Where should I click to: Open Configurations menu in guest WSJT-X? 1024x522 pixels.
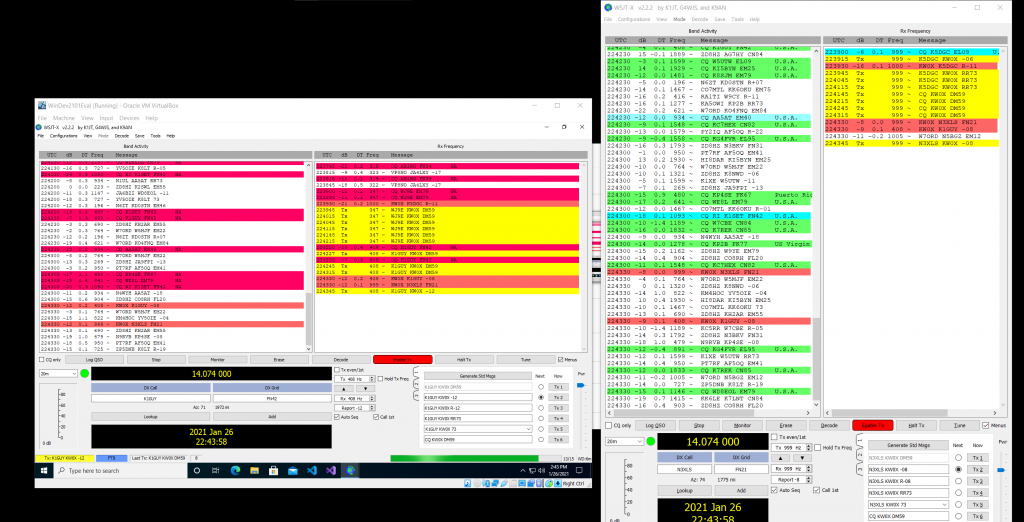(64, 135)
